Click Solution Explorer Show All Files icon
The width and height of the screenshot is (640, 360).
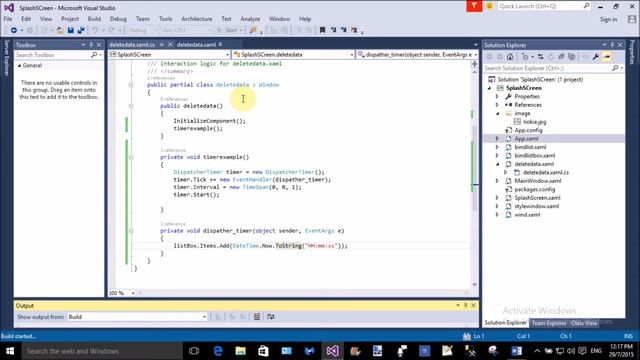point(572,57)
